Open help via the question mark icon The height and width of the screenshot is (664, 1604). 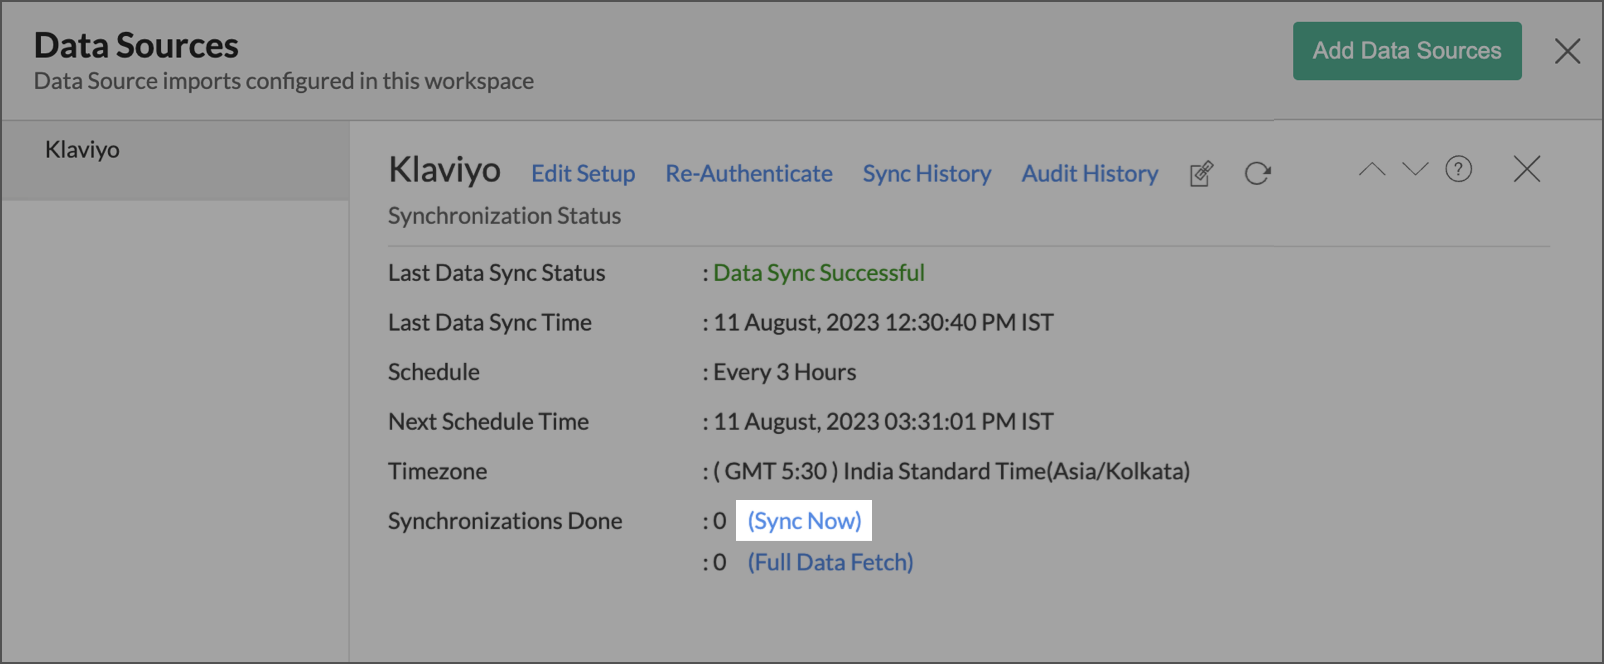tap(1459, 170)
